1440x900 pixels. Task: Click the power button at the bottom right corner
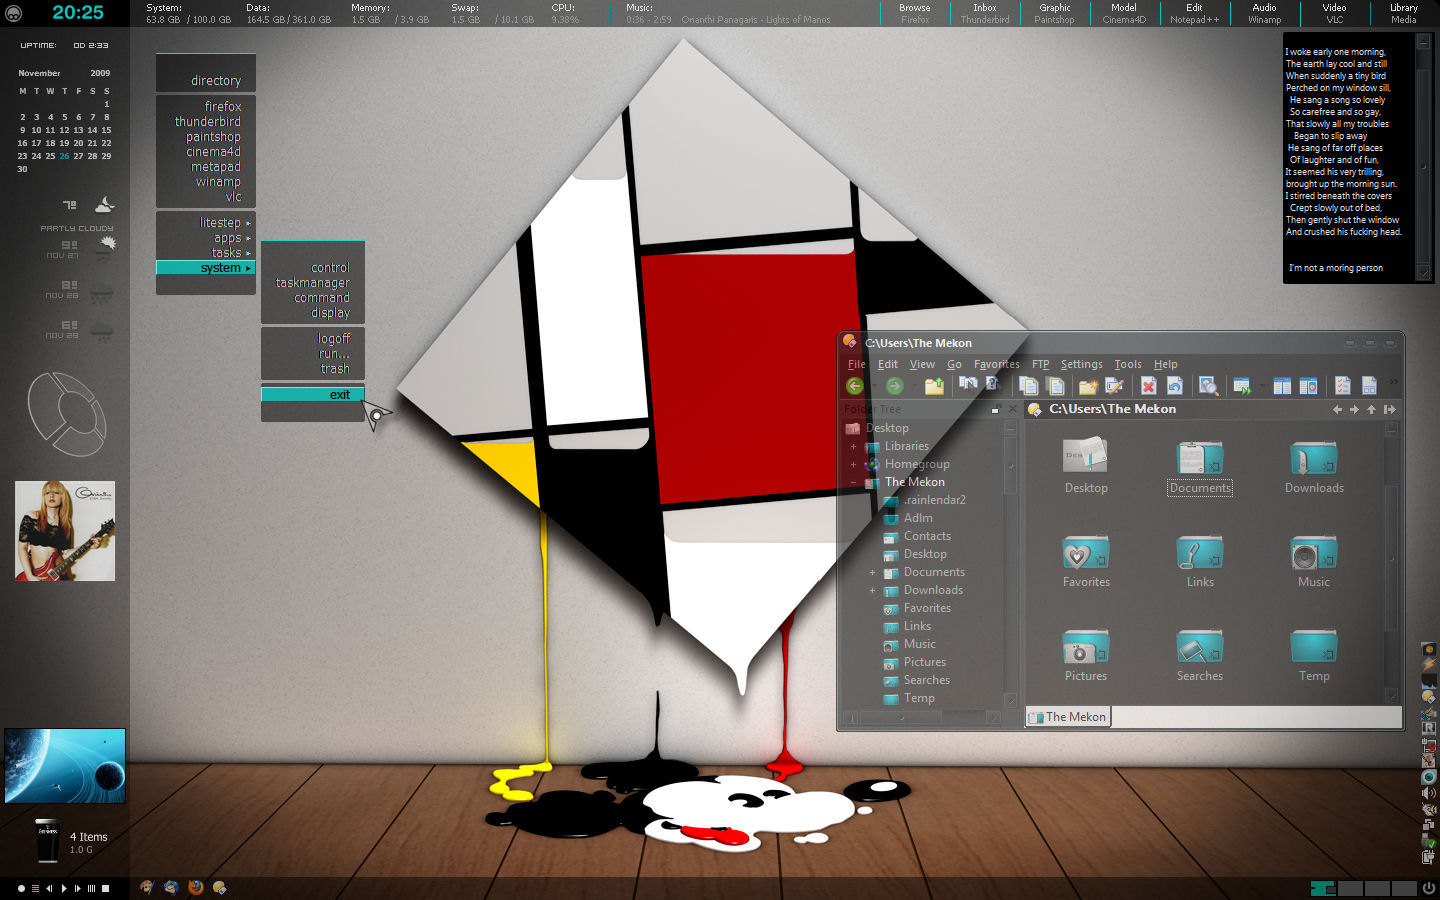1429,888
